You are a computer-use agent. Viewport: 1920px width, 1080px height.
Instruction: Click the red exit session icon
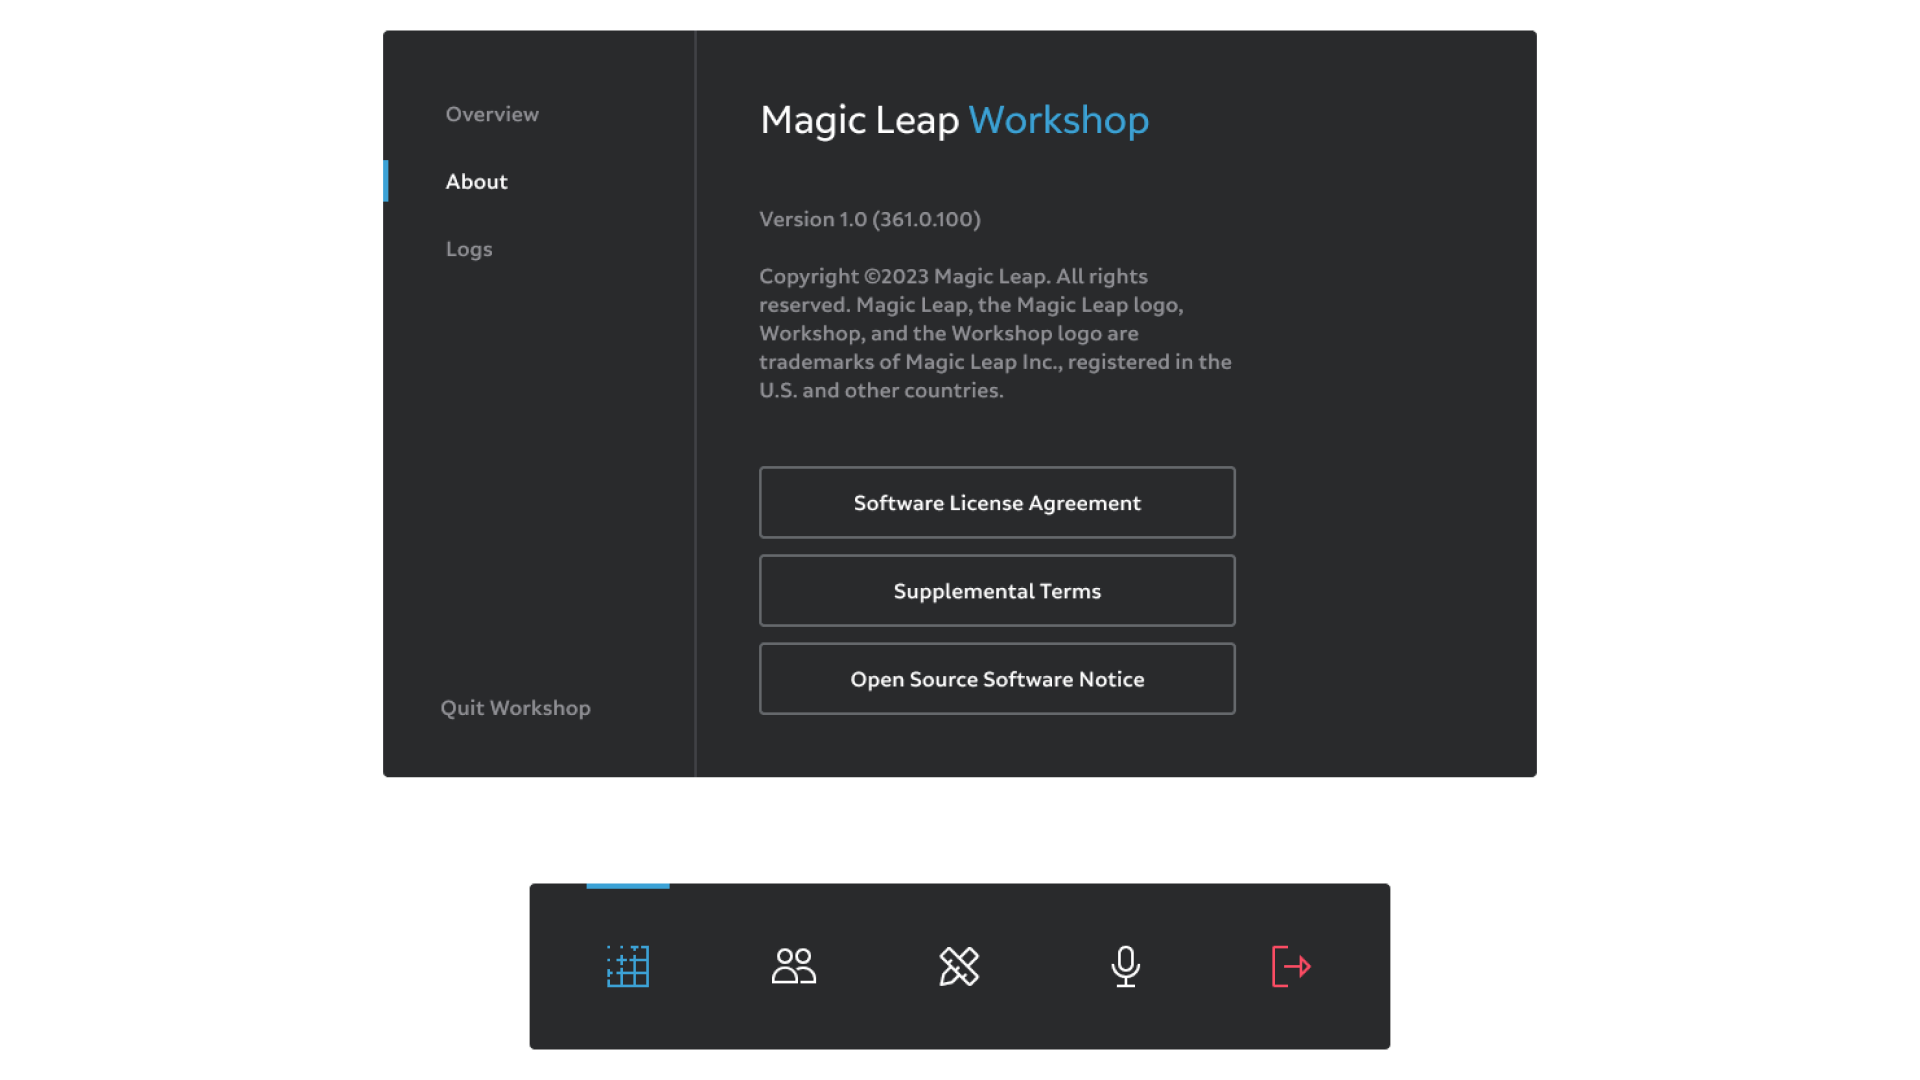(x=1291, y=966)
